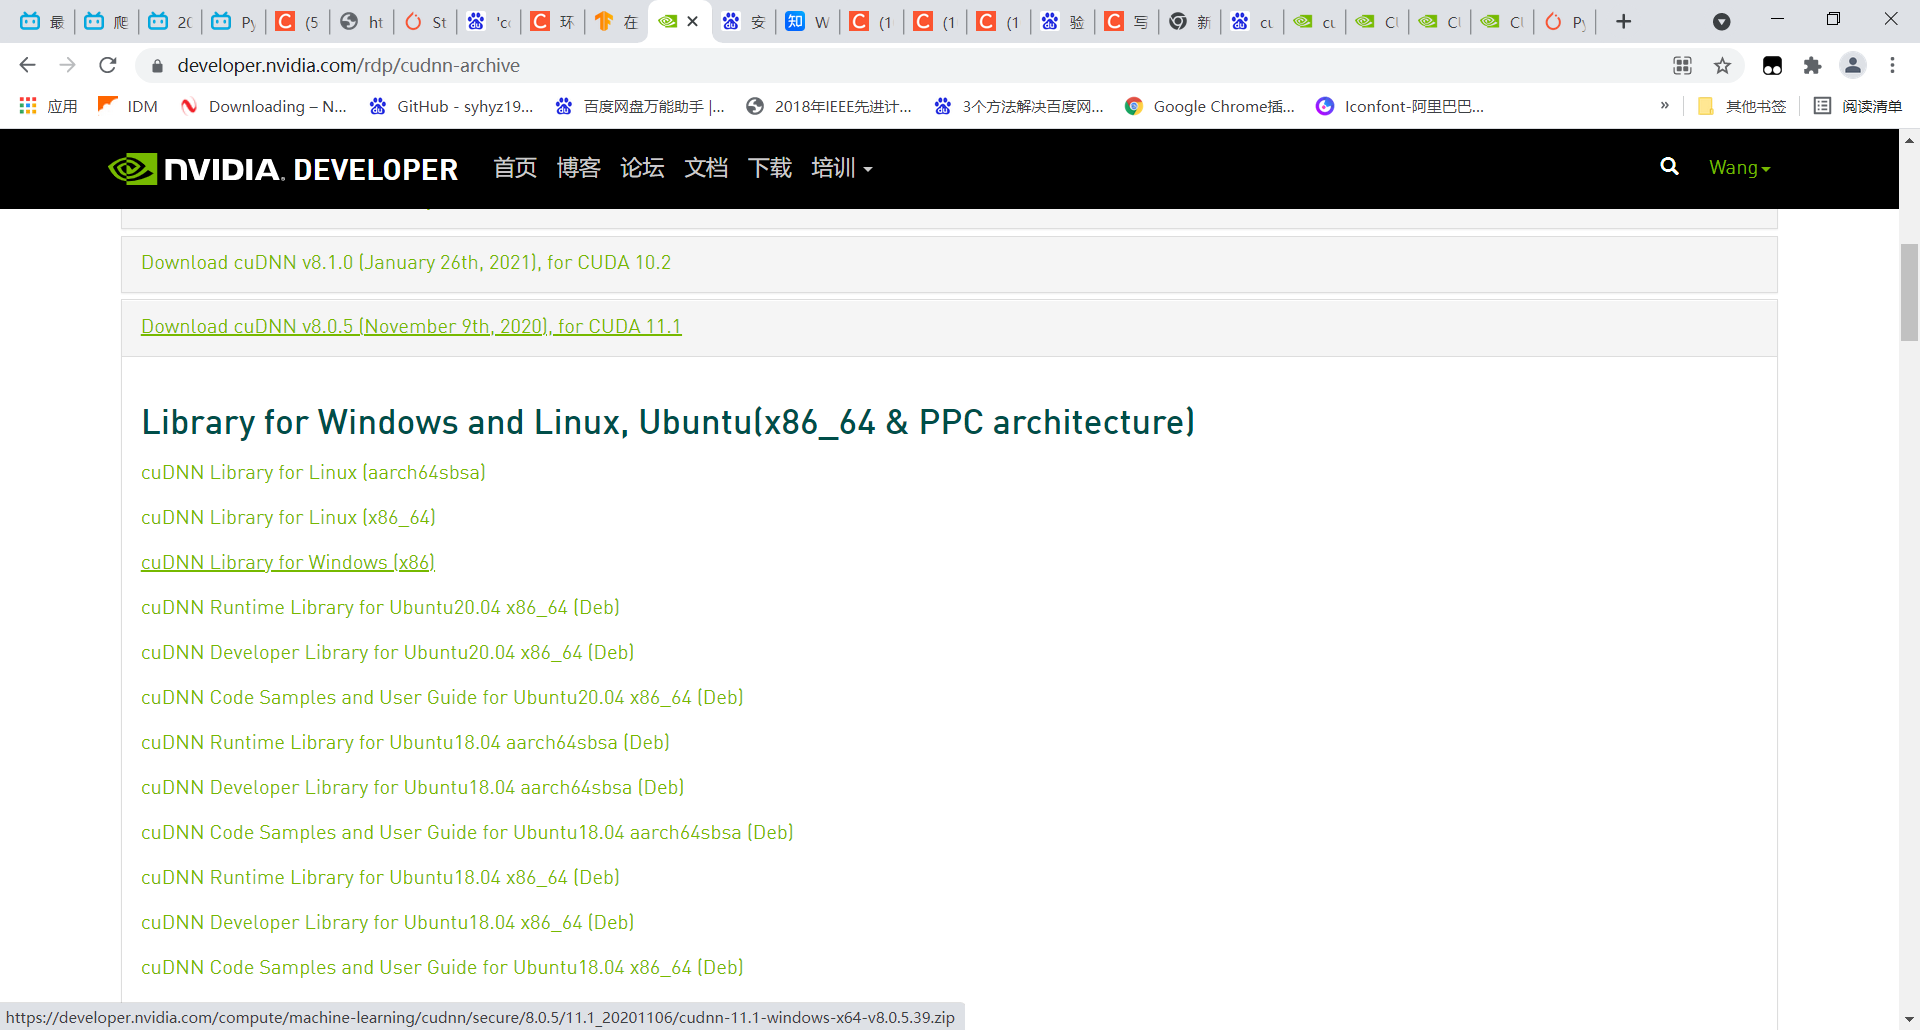Open the IDM bookmark

pyautogui.click(x=128, y=106)
